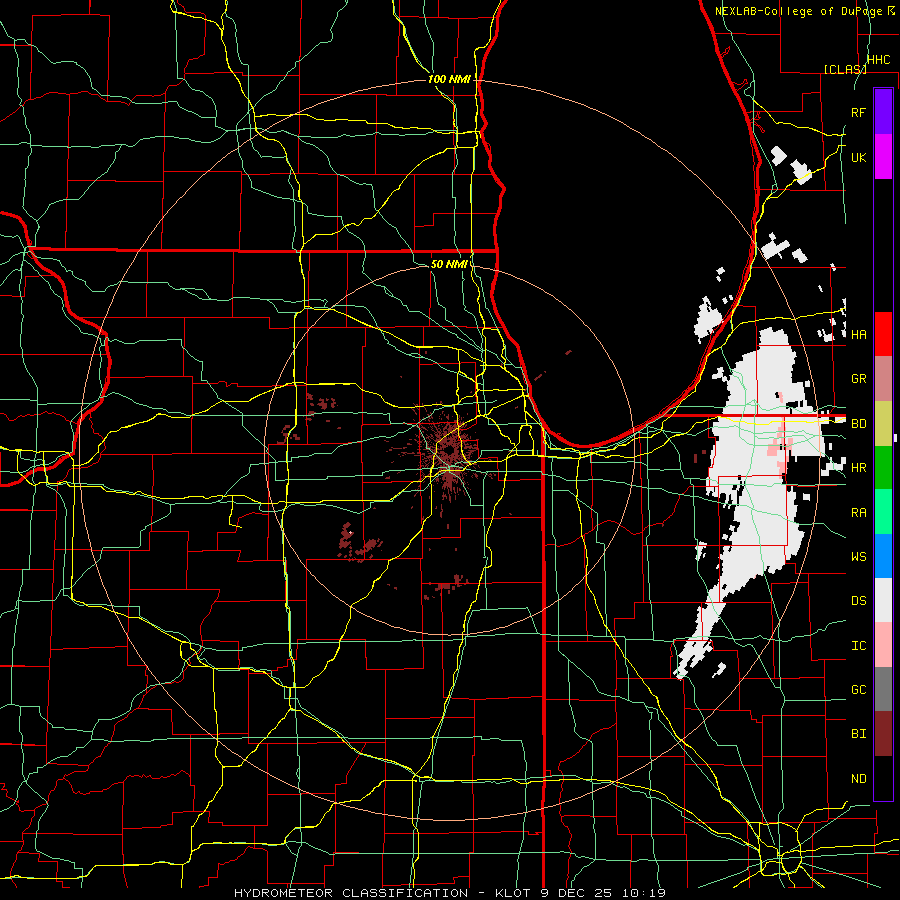The image size is (900, 900).
Task: Select the BD yellow-olive swatch
Action: click(883, 424)
